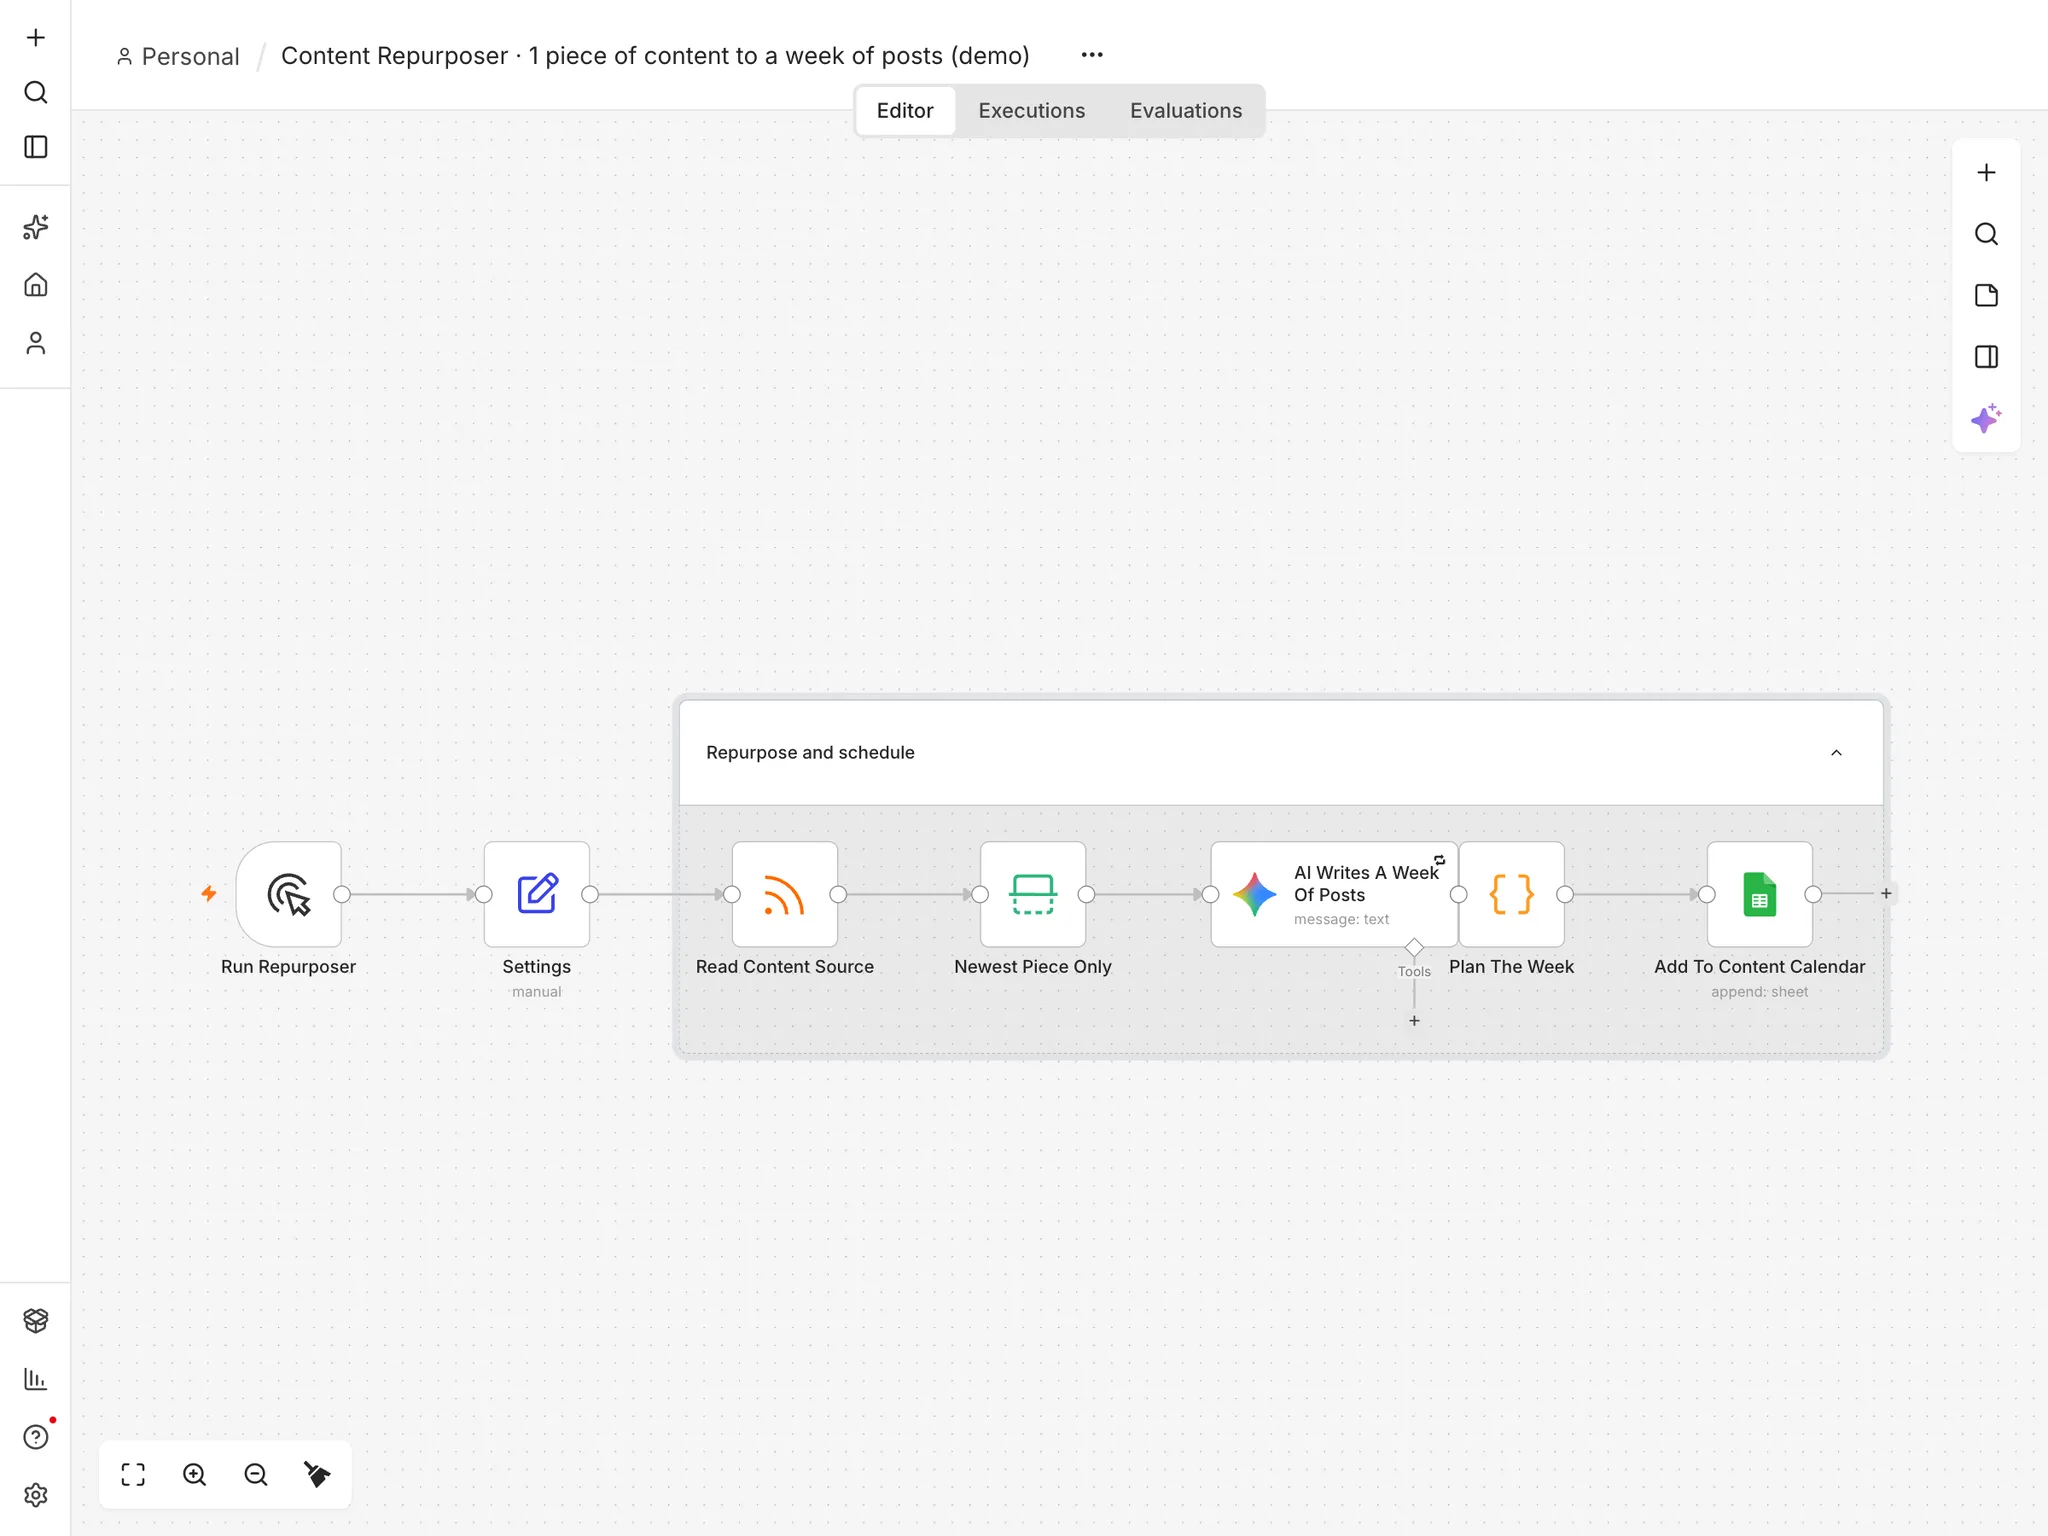Image resolution: width=2048 pixels, height=1536 pixels.
Task: Select the Add To Content Calendar sheets node
Action: pos(1760,894)
